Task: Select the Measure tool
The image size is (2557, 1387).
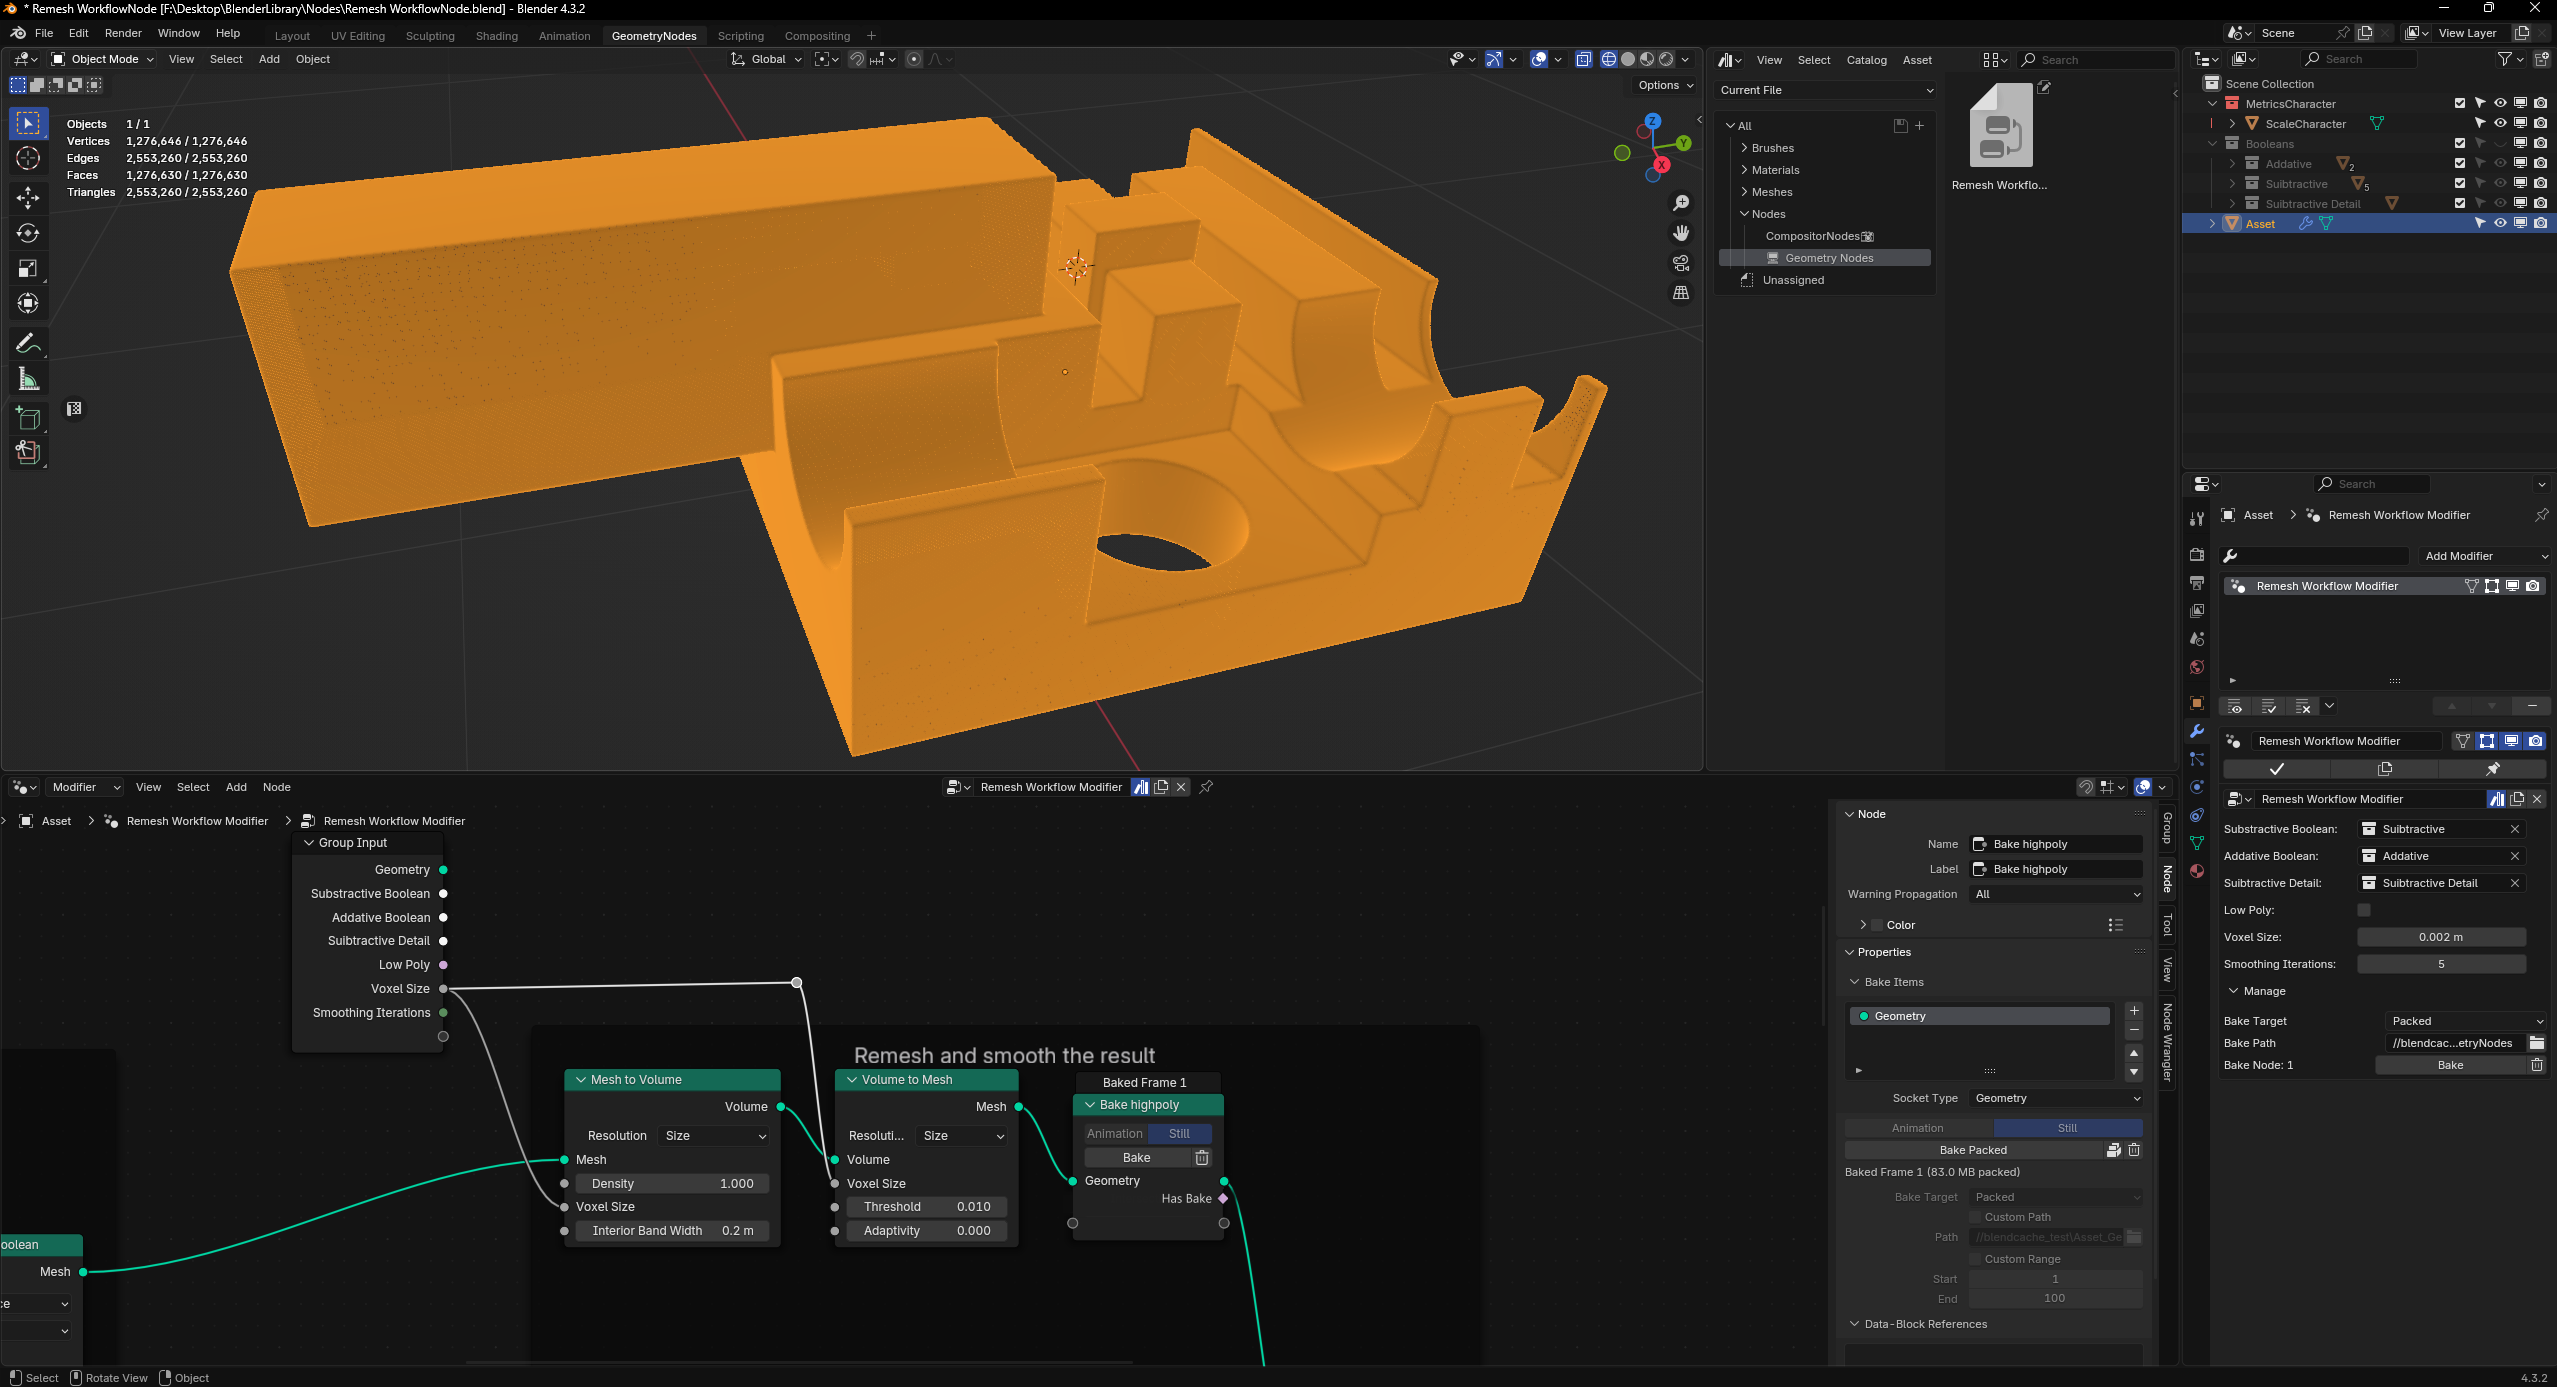Action: [28, 380]
